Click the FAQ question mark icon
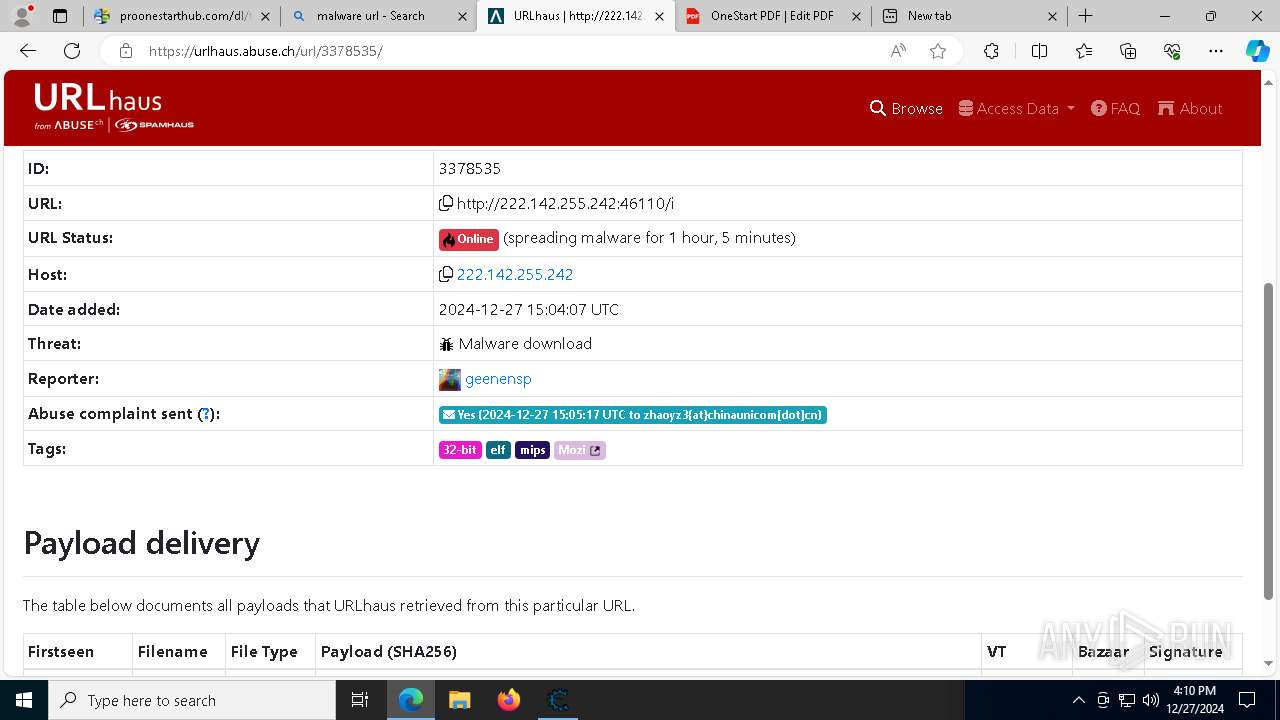The image size is (1280, 720). (1099, 108)
